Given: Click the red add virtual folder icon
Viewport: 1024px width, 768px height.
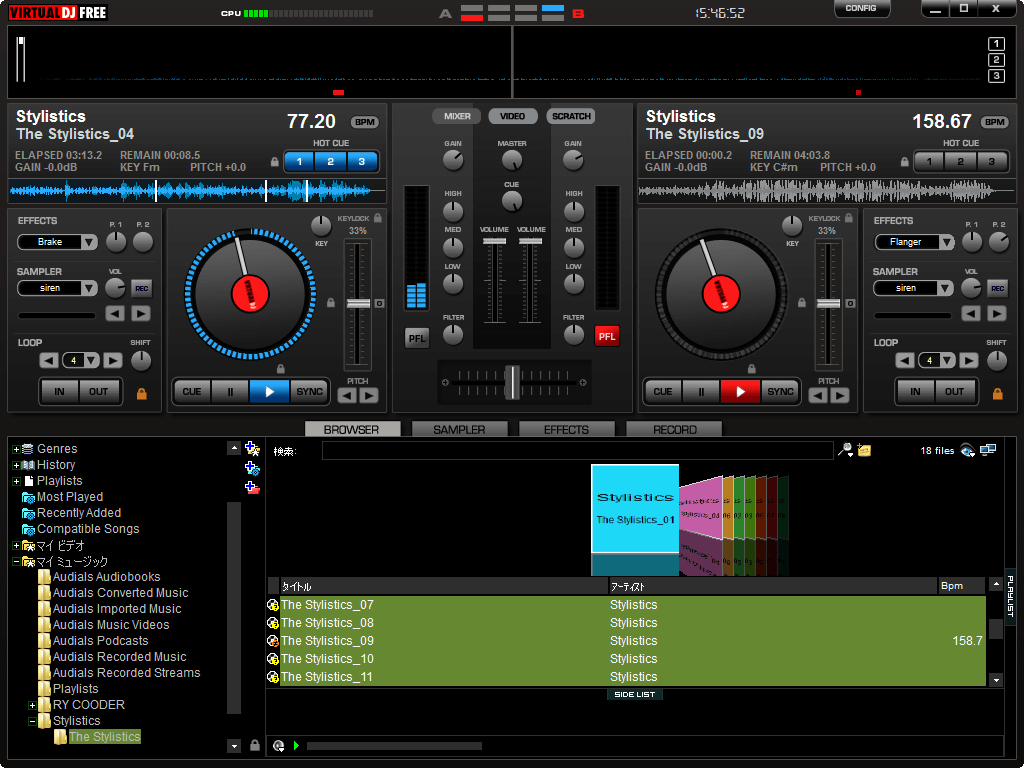Looking at the screenshot, I should pos(252,488).
